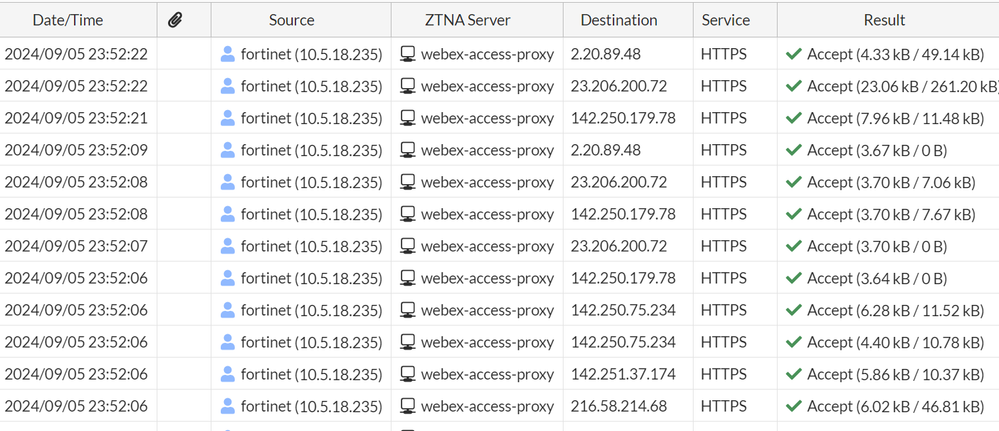Click green checkmark beside Accept (23.06 kB / 261.20 kB)
Image resolution: width=999 pixels, height=431 pixels.
(x=795, y=86)
